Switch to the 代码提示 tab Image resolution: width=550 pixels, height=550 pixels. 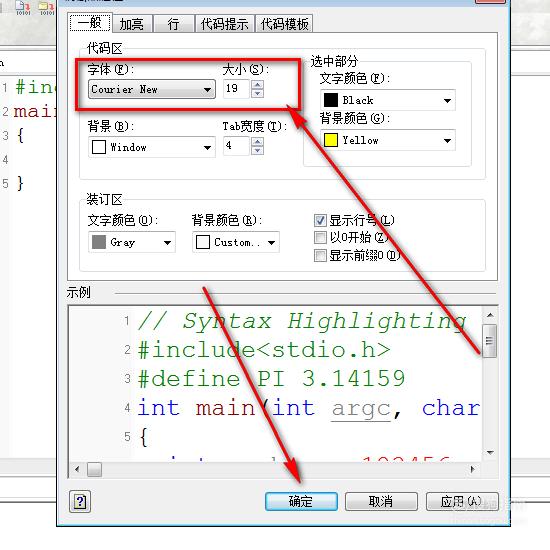tap(224, 24)
